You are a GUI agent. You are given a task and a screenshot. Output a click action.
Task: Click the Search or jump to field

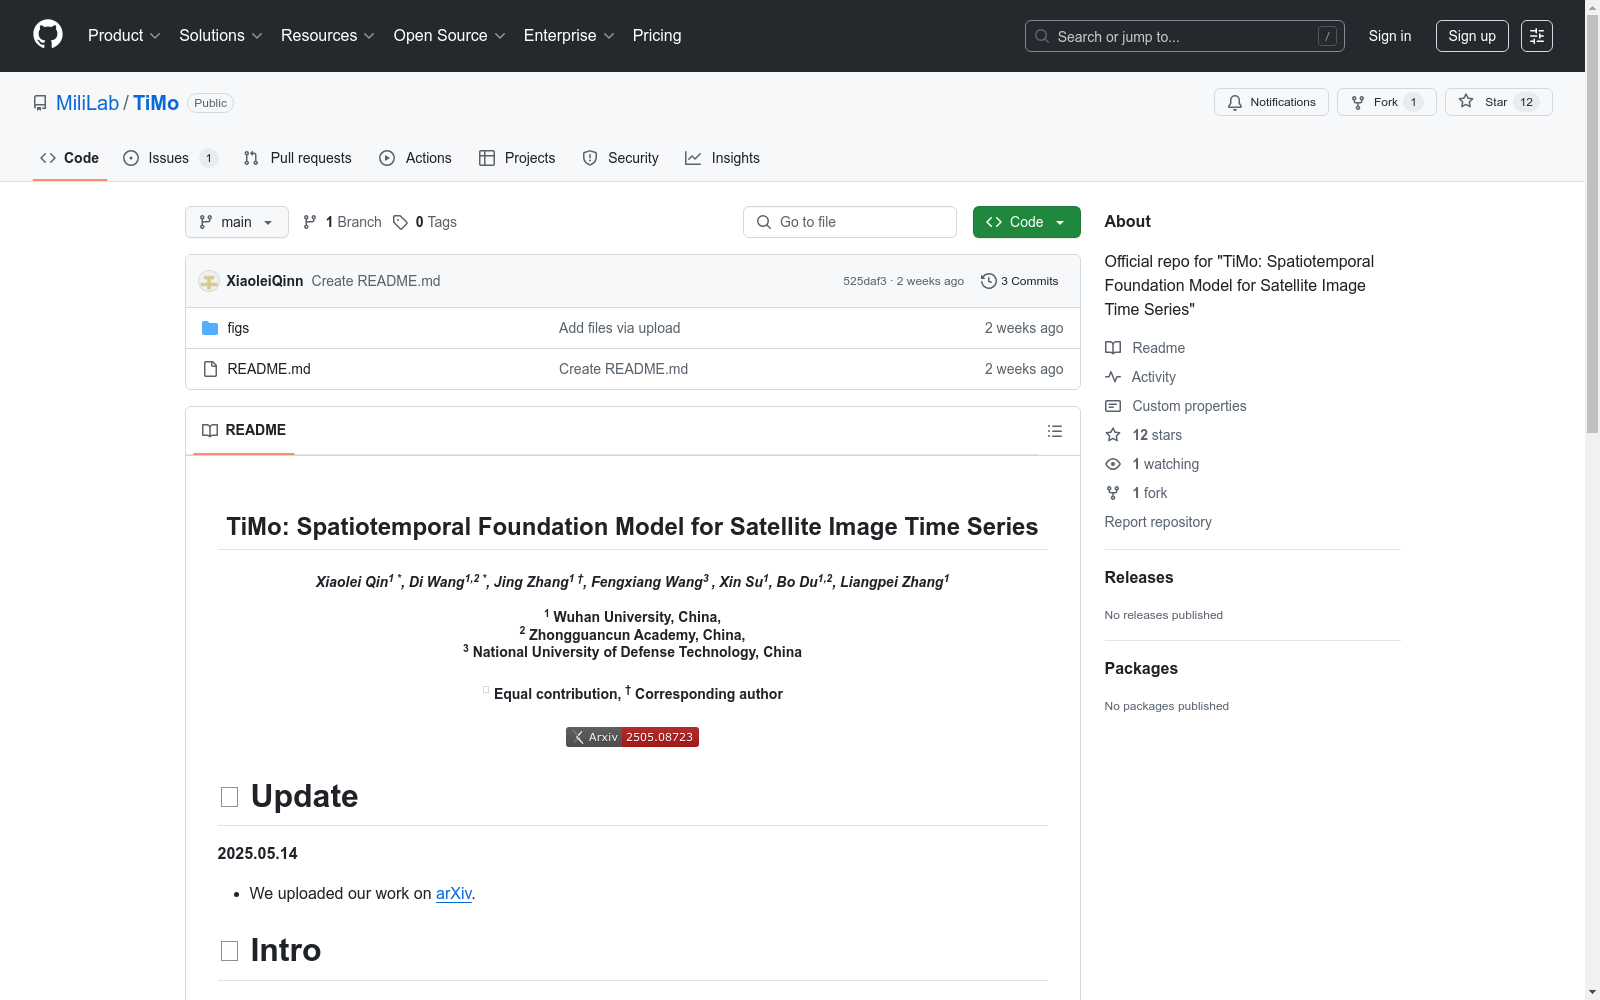1185,36
